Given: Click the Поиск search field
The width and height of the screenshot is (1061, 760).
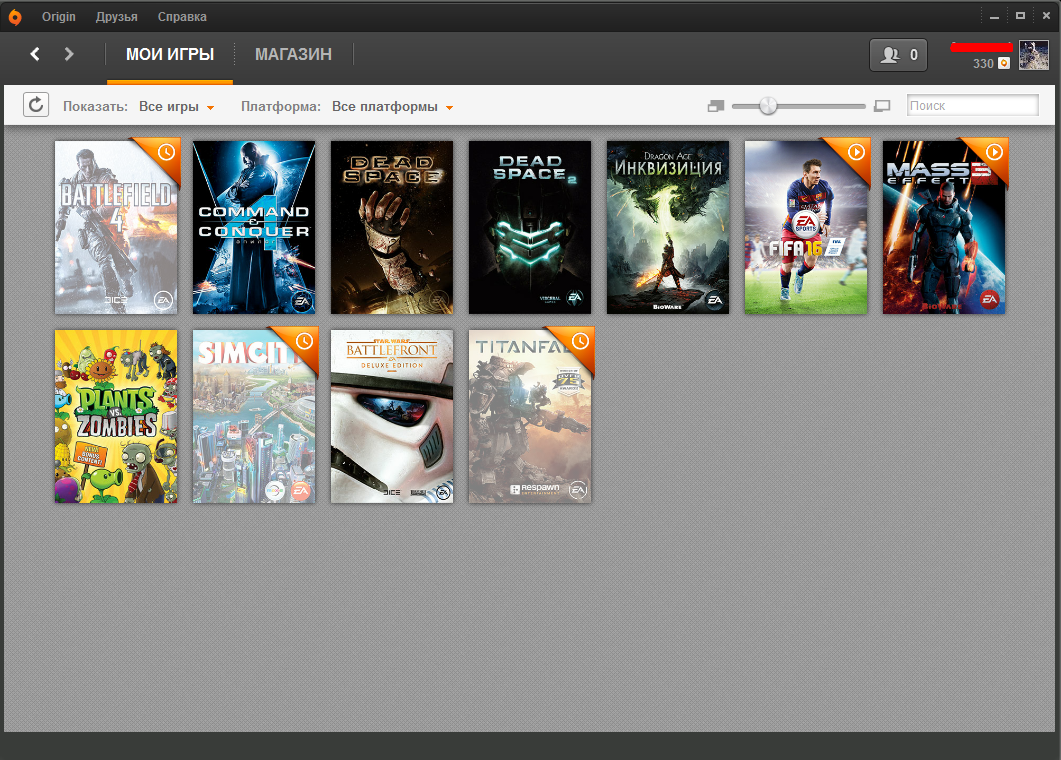Looking at the screenshot, I should click(x=972, y=106).
